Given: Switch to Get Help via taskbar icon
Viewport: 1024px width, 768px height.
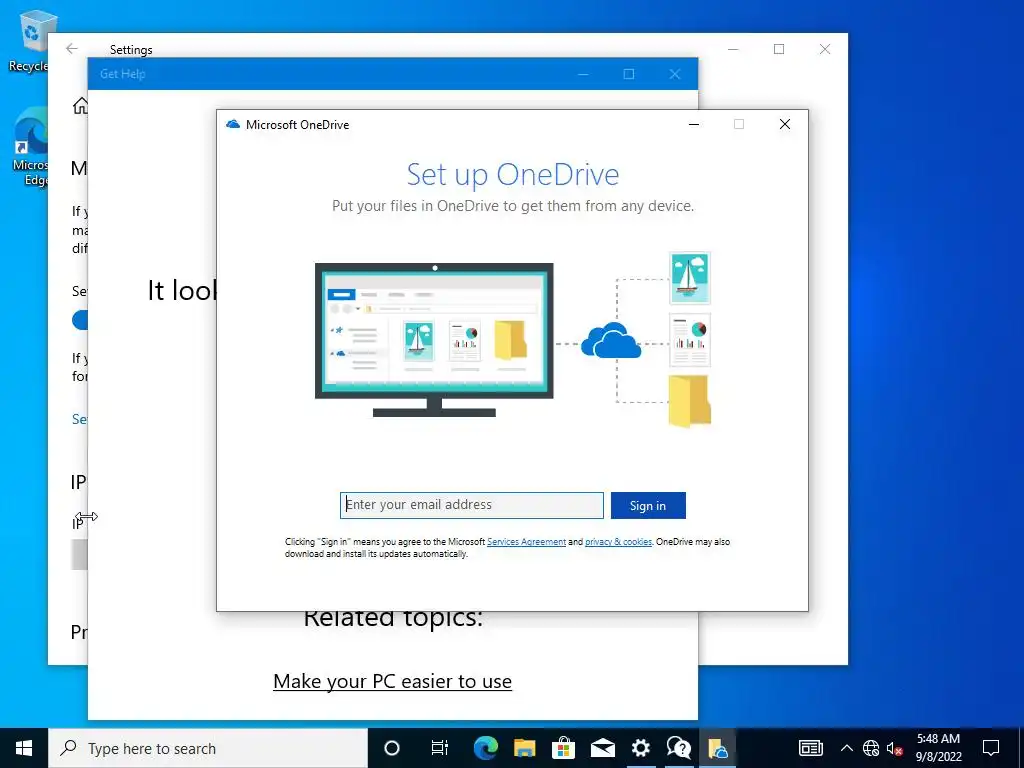Looking at the screenshot, I should pyautogui.click(x=679, y=748).
